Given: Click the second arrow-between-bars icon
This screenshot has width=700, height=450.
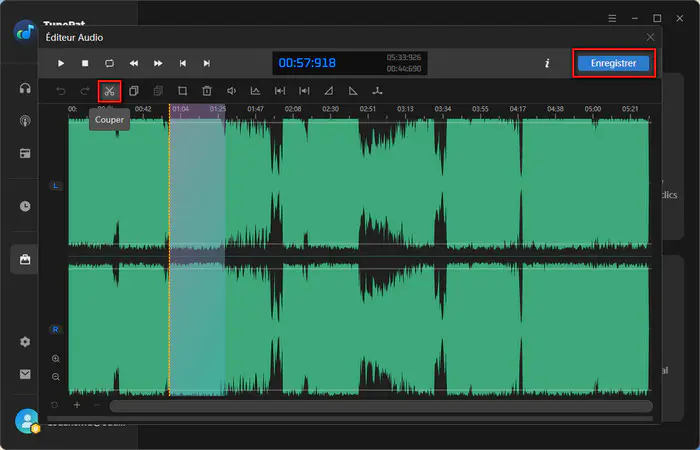Looking at the screenshot, I should pyautogui.click(x=304, y=91).
